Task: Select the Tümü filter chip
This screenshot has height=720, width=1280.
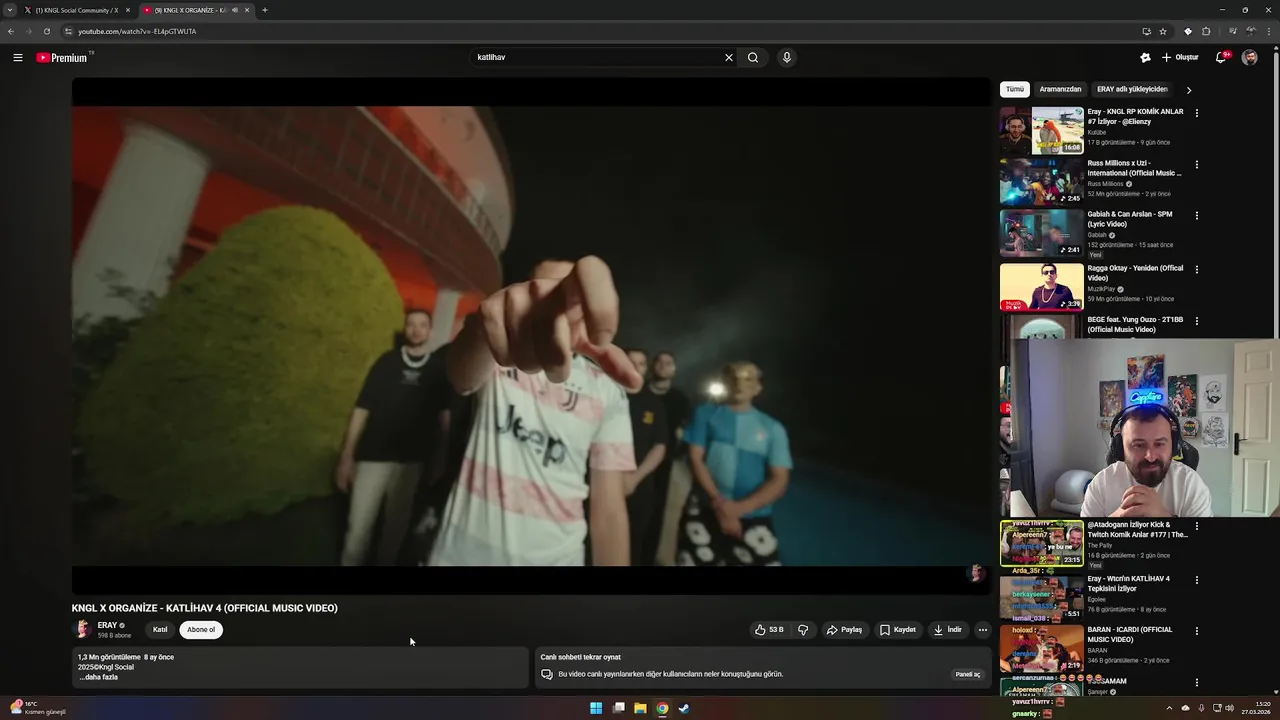Action: pyautogui.click(x=1015, y=89)
